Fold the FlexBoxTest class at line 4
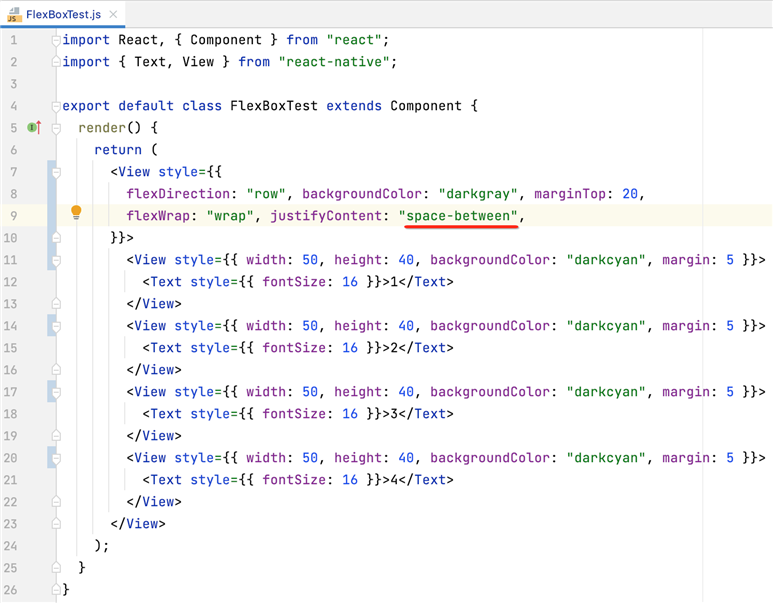 [x=57, y=106]
